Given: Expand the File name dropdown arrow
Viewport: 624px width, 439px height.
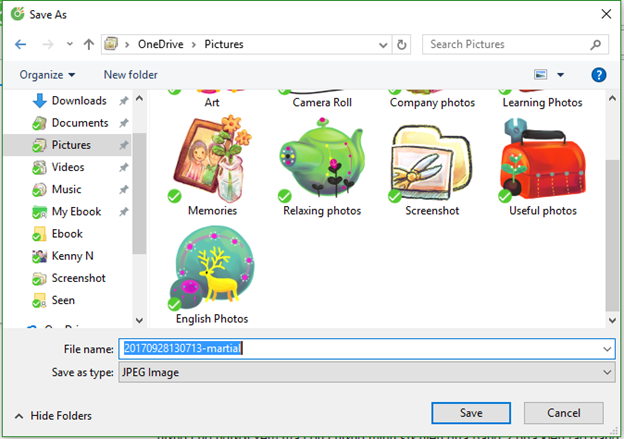Looking at the screenshot, I should [x=607, y=349].
